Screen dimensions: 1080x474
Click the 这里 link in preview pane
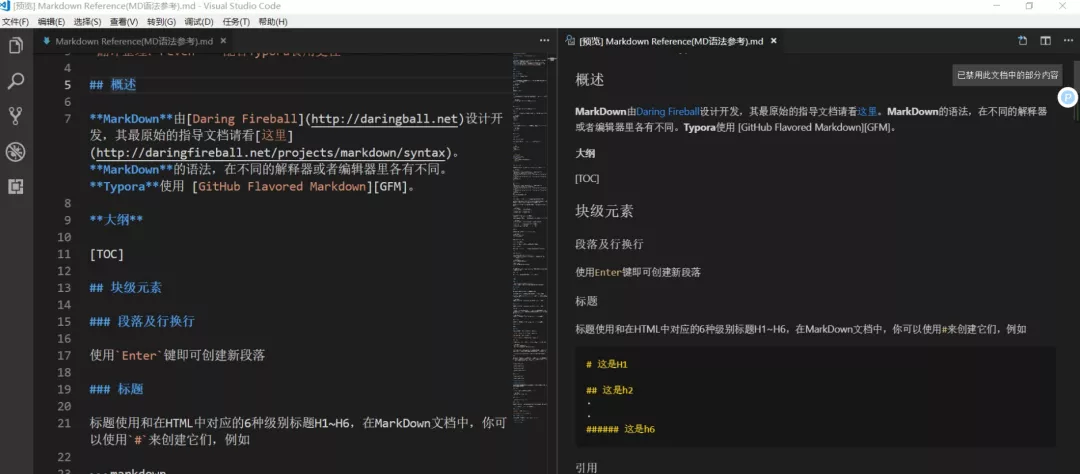[866, 111]
